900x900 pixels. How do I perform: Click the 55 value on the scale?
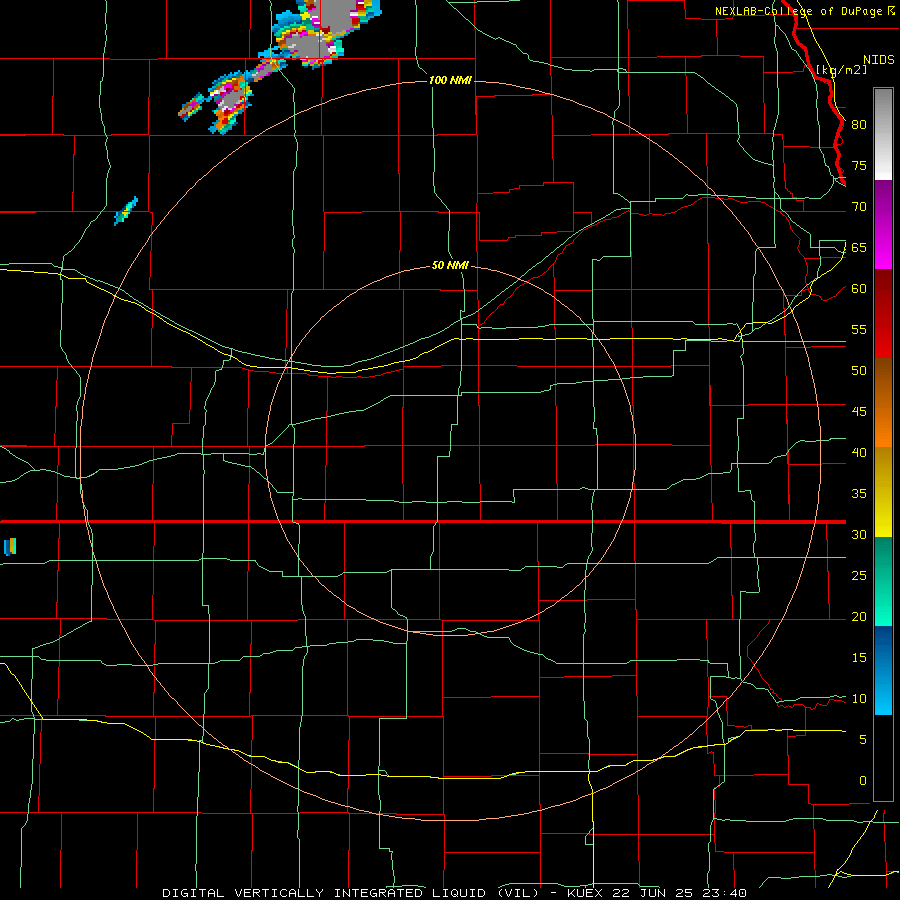[x=859, y=329]
